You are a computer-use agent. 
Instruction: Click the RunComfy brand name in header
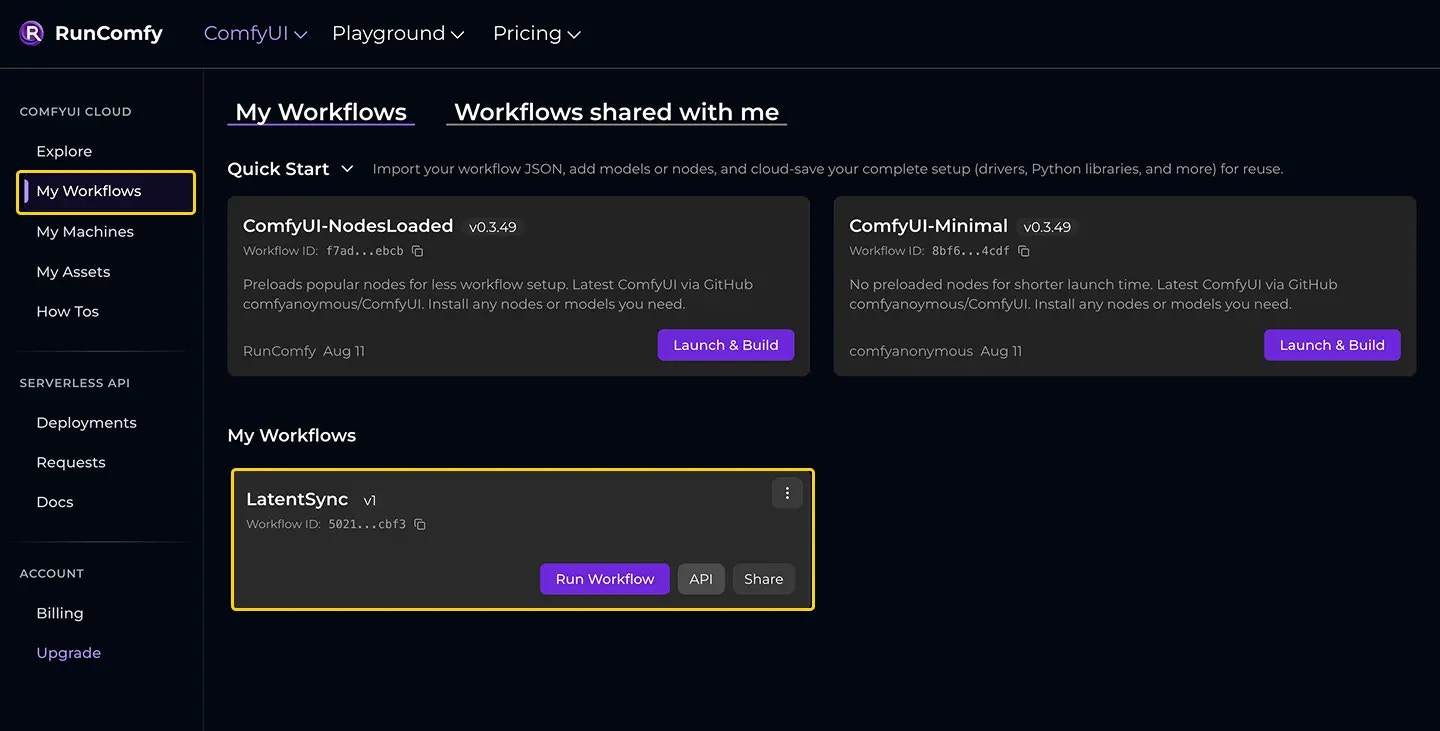pos(109,33)
